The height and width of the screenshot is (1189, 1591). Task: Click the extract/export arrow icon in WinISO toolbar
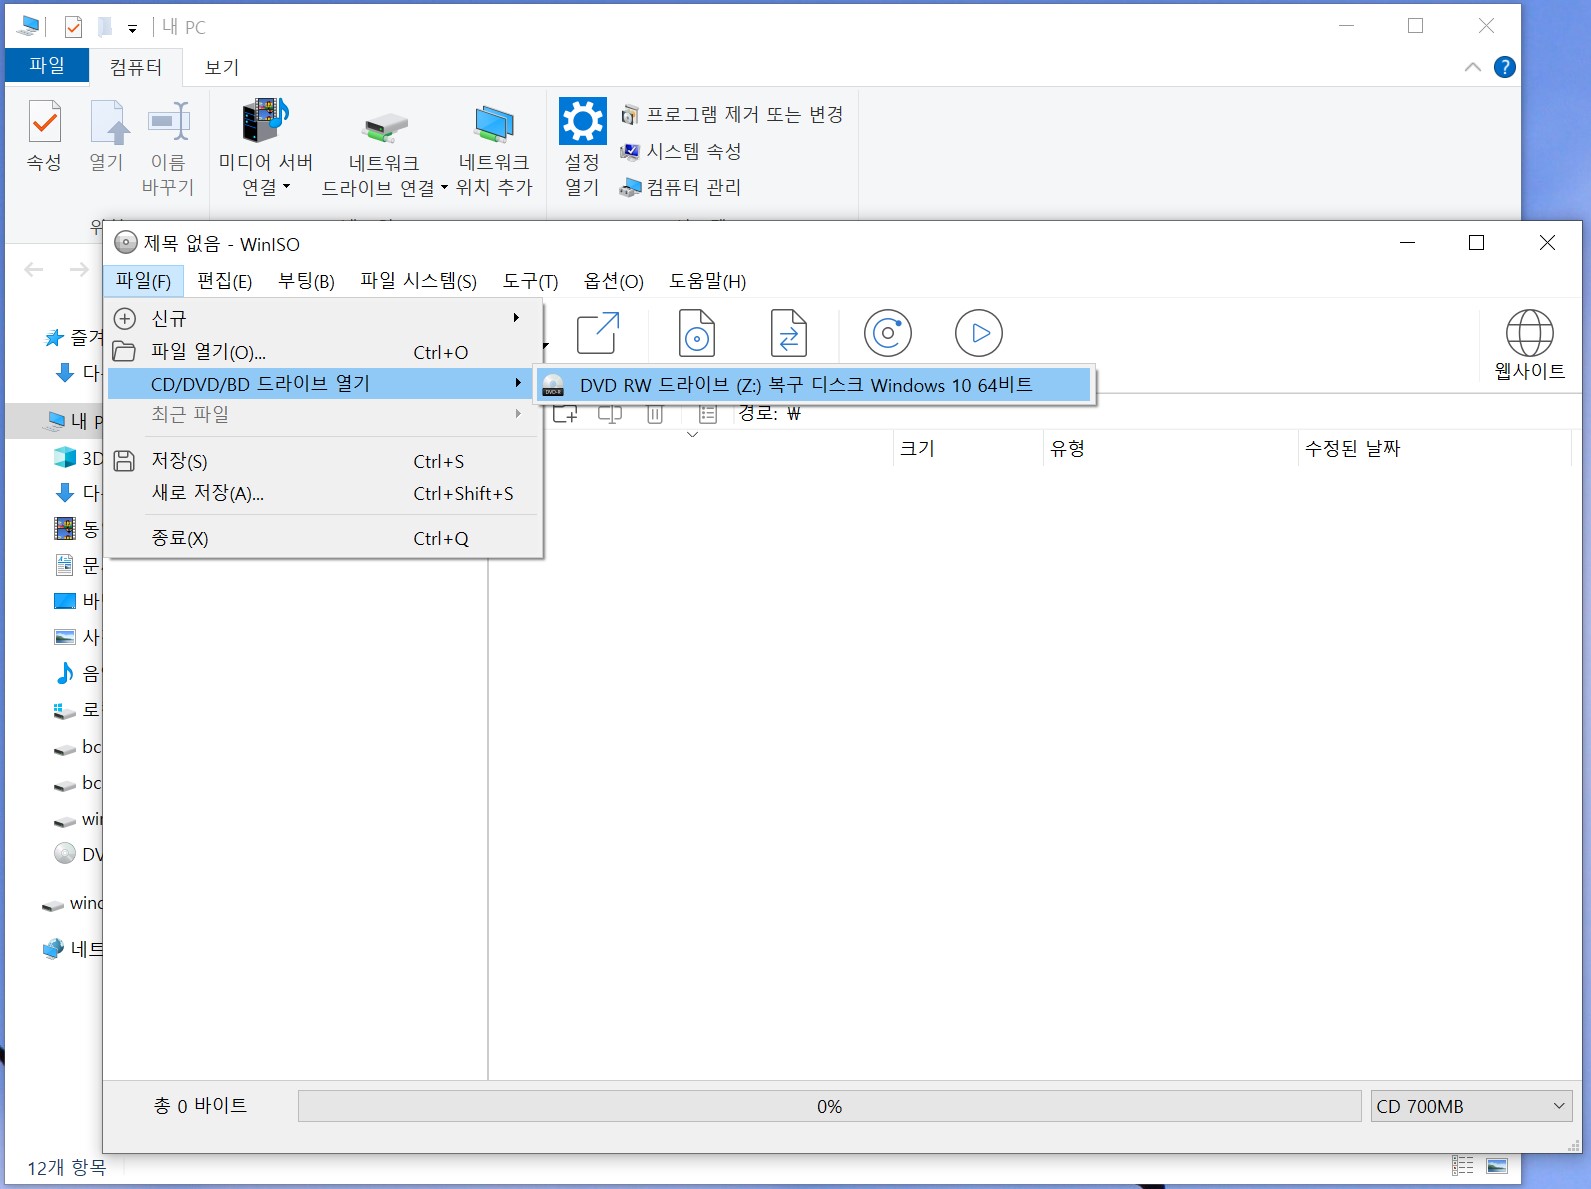pyautogui.click(x=598, y=333)
